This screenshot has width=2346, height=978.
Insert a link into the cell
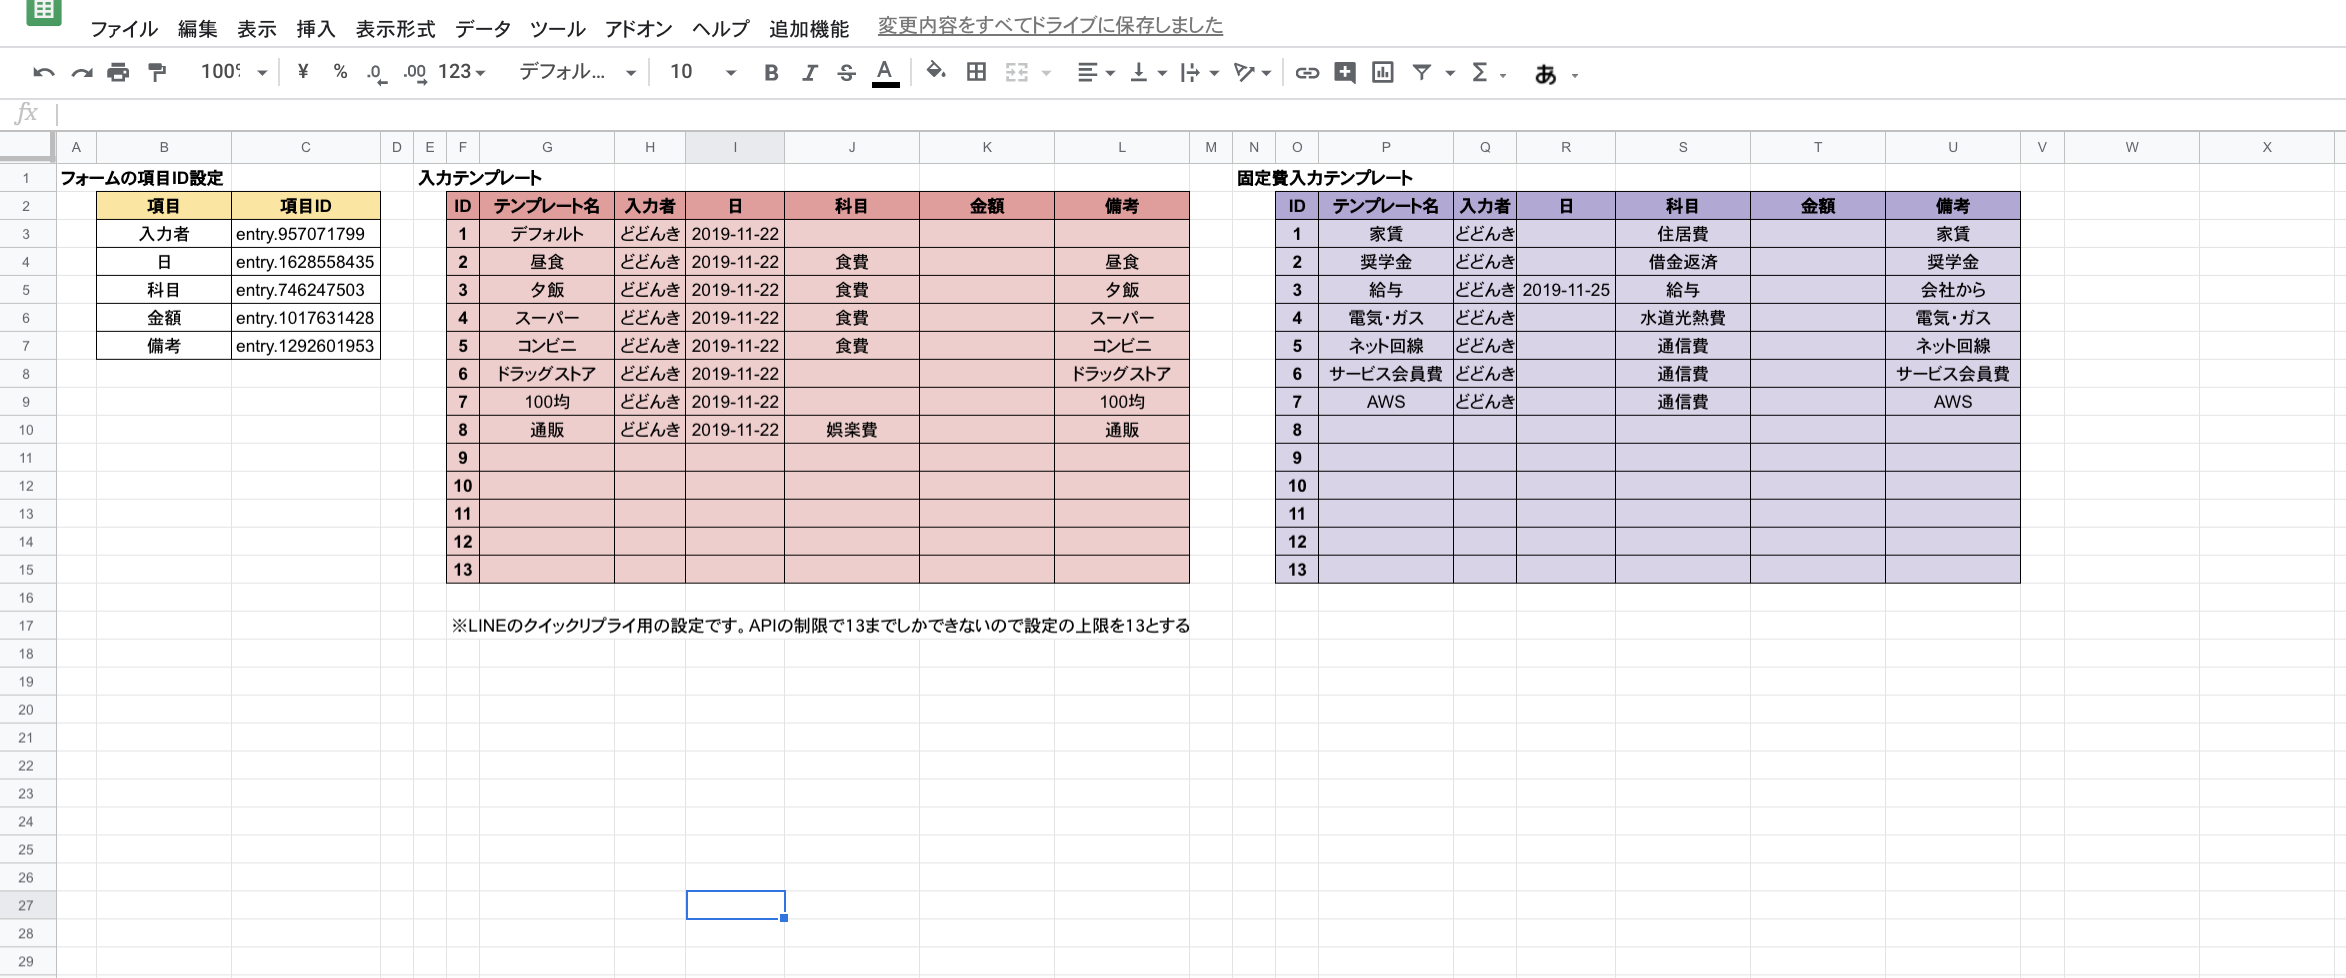tap(1305, 73)
